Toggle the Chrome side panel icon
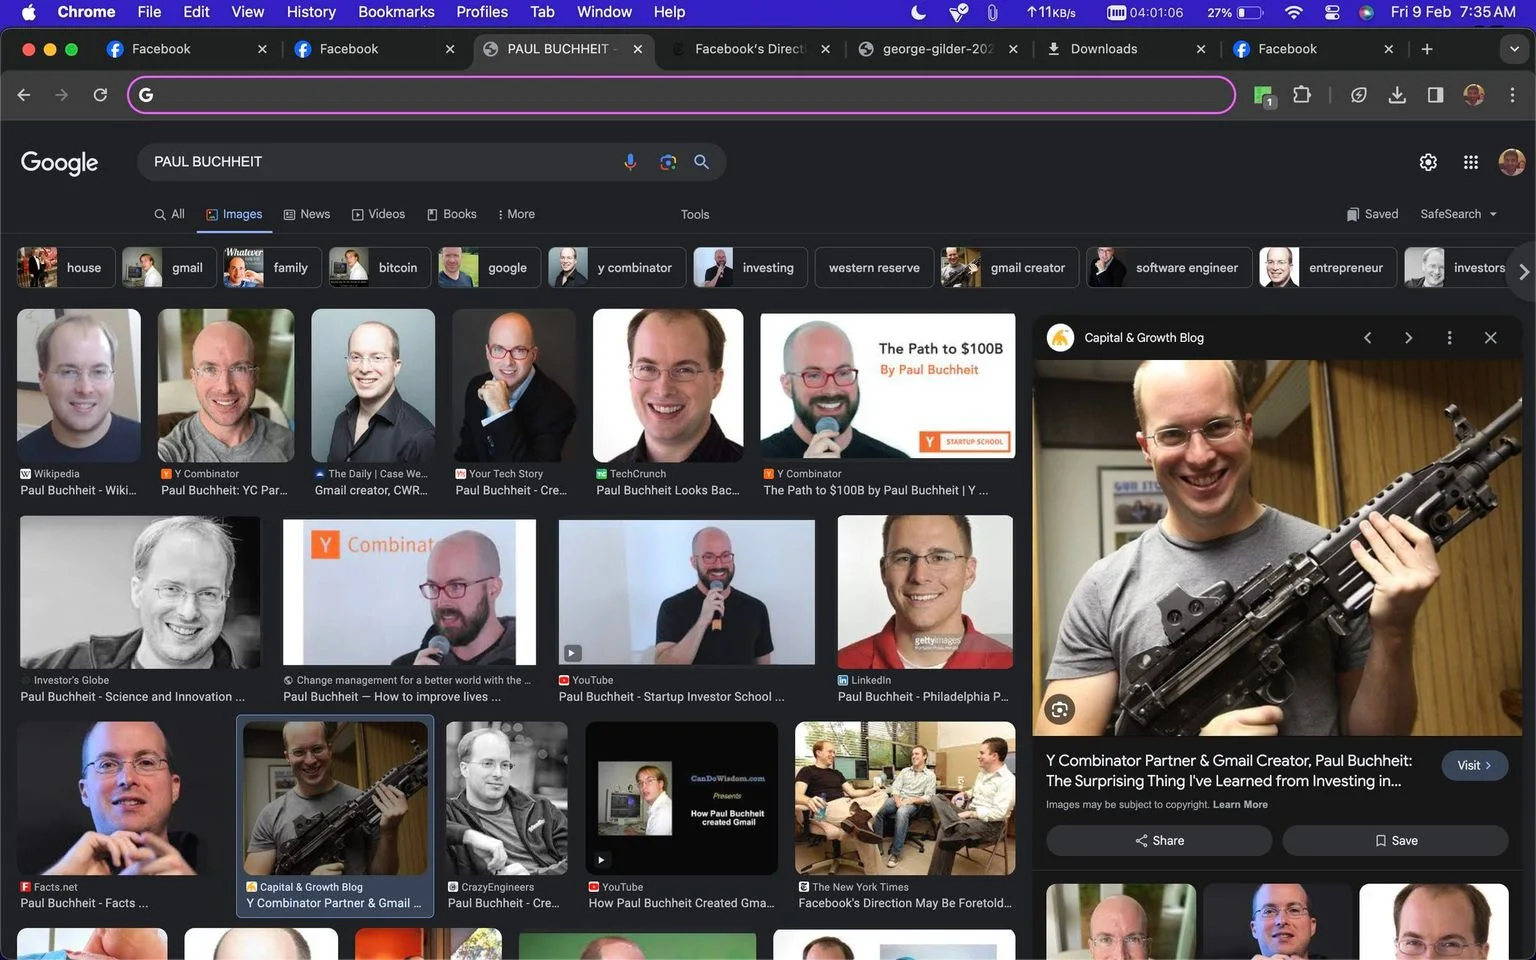1536x960 pixels. [1435, 95]
